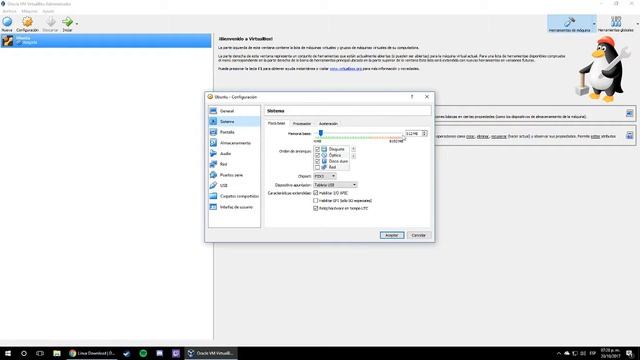Click the Memoria base stepper arrows
This screenshot has height=360, width=640.
[x=424, y=133]
